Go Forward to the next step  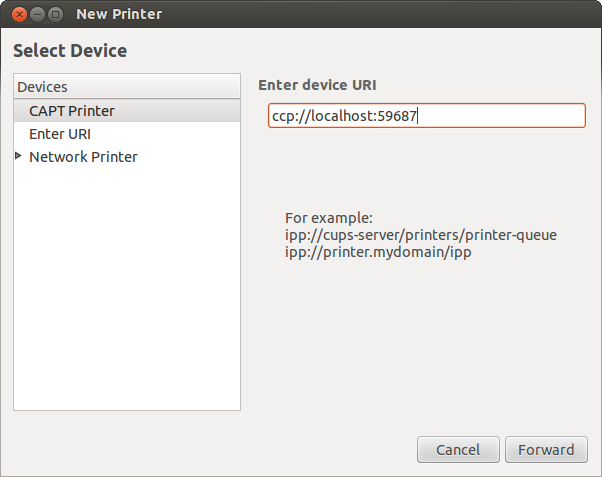pos(546,449)
